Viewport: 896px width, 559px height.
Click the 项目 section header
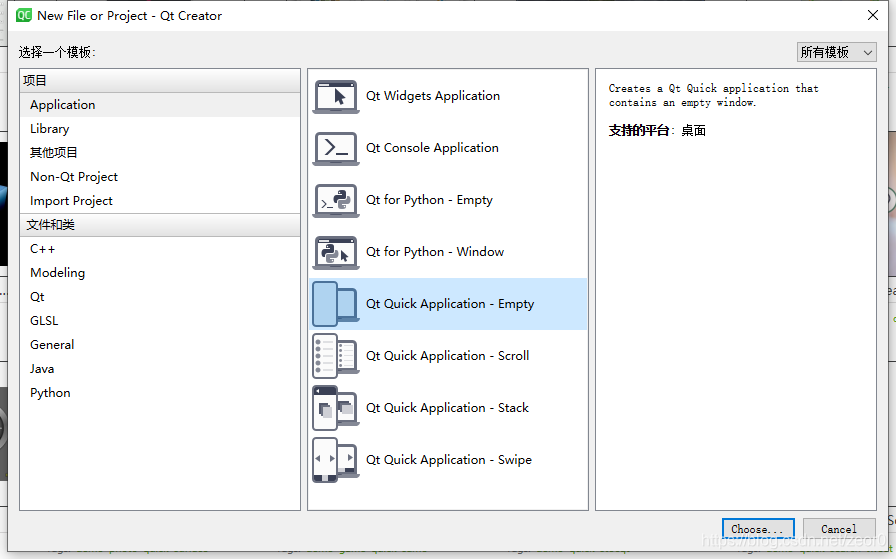[160, 81]
